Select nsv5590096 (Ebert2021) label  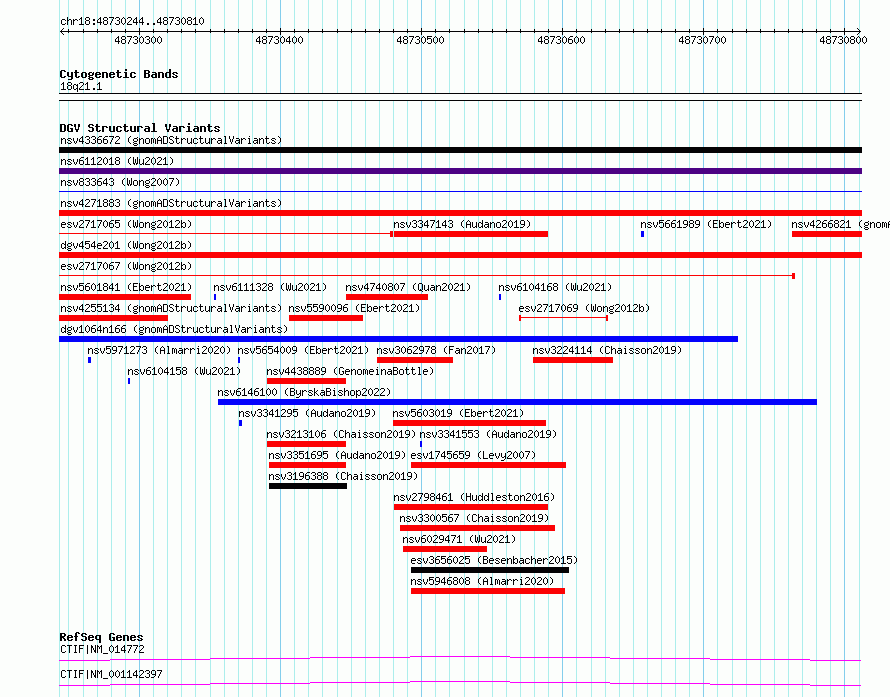click(354, 308)
